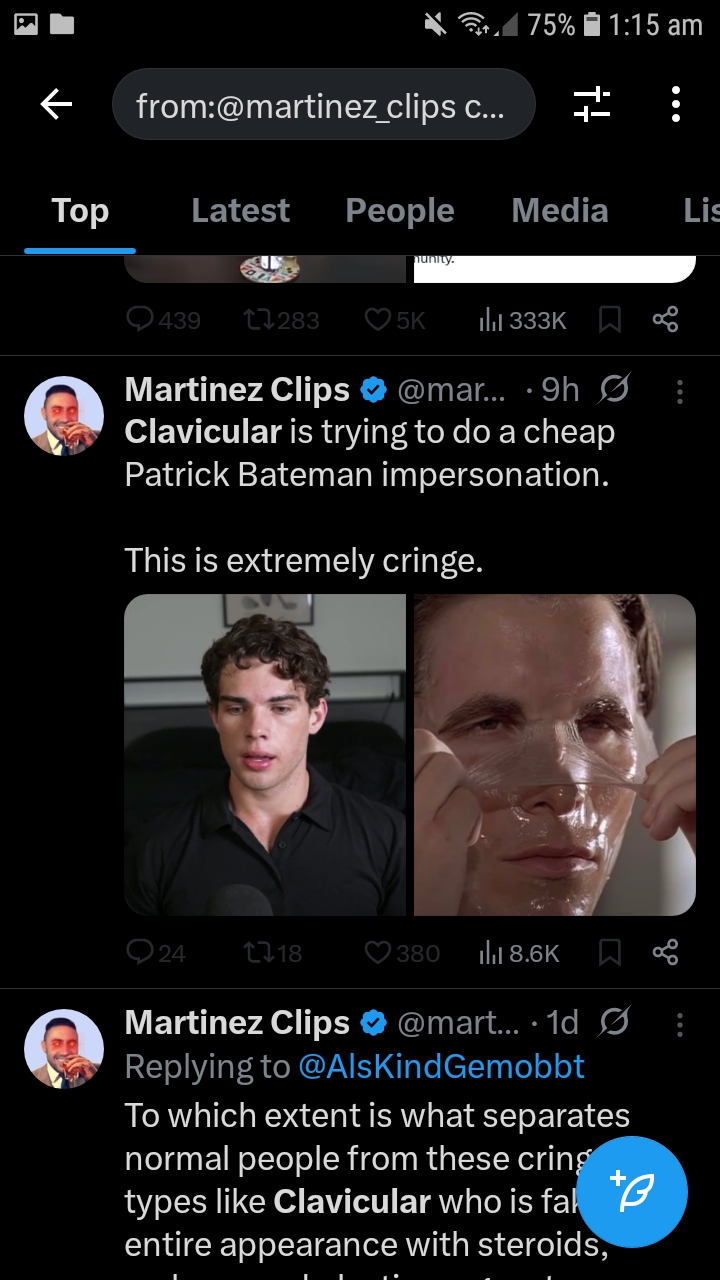Open the left image of curly-haired man
This screenshot has width=720, height=1280.
(265, 755)
